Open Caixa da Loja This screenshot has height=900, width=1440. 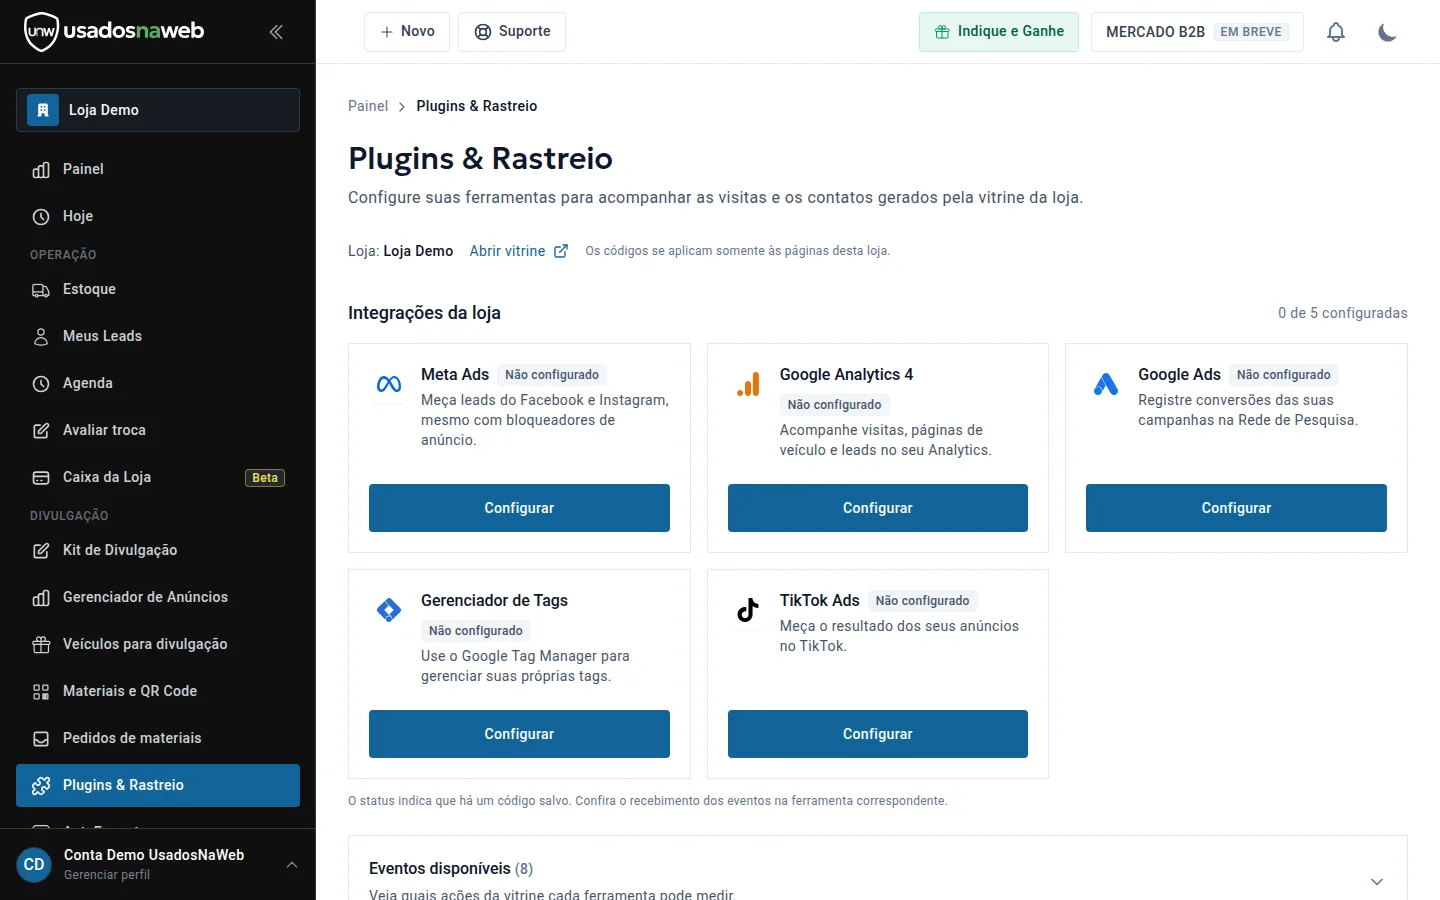158,477
